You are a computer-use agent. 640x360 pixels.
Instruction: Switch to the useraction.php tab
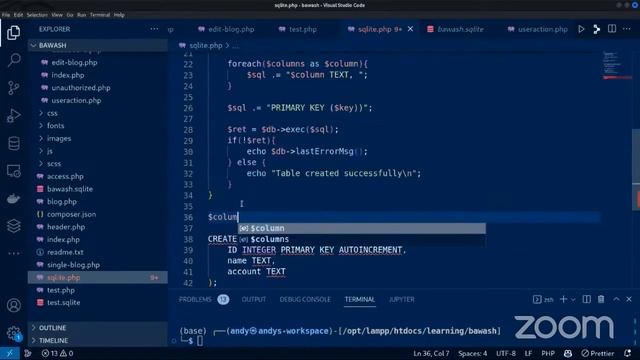click(538, 29)
